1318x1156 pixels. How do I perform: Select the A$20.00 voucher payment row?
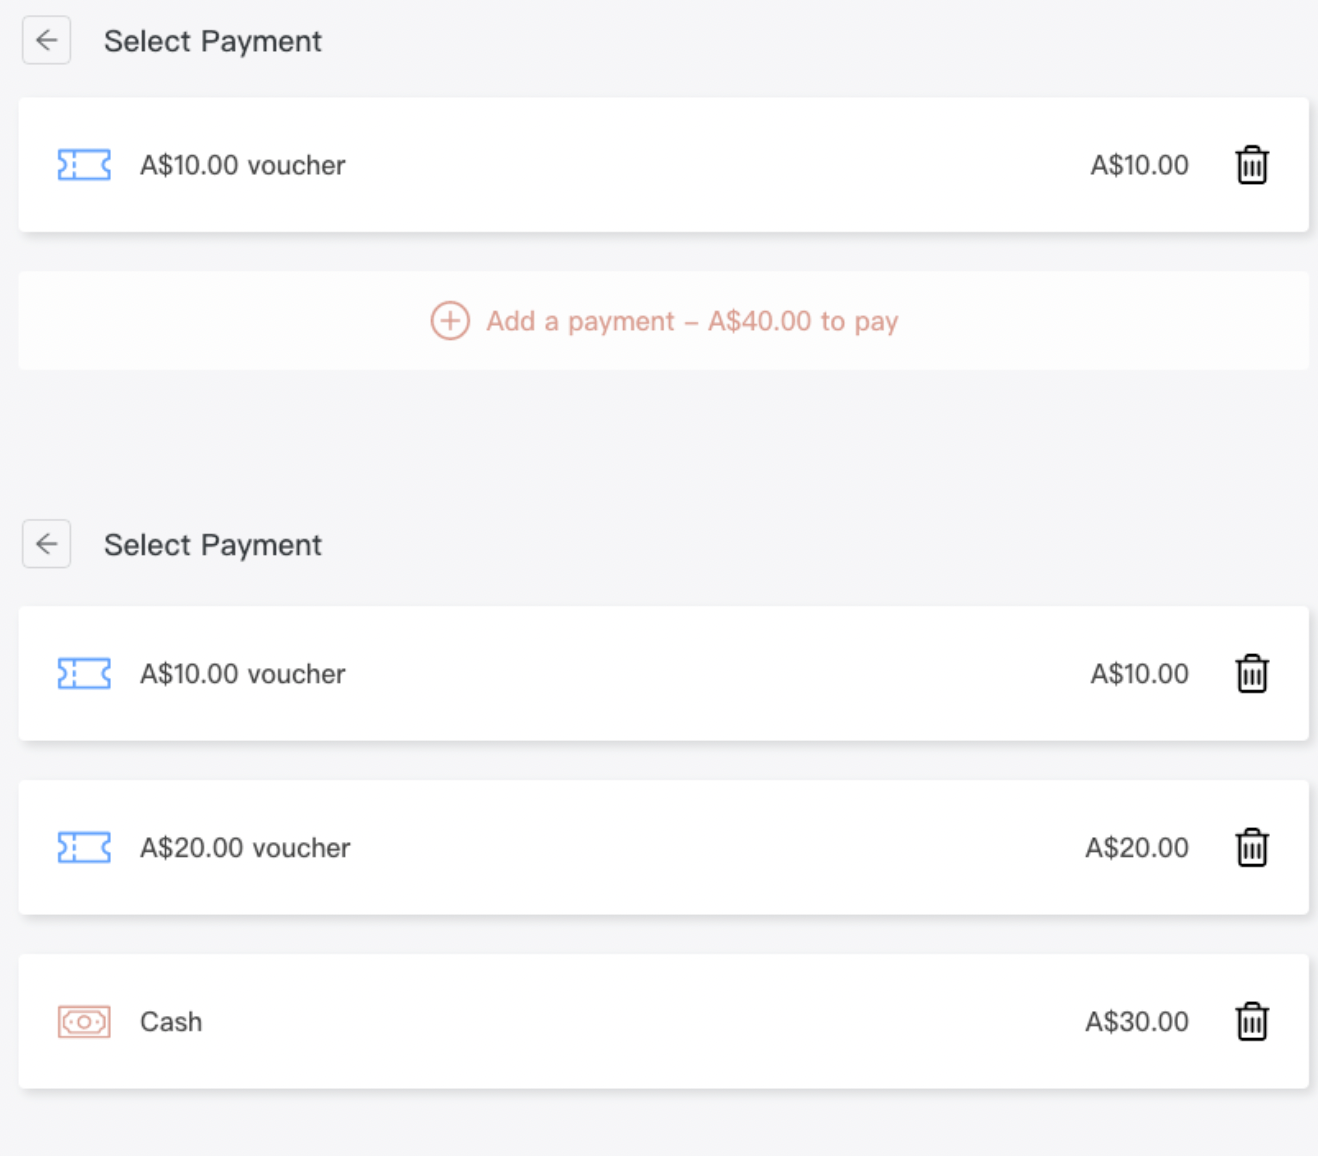point(664,847)
